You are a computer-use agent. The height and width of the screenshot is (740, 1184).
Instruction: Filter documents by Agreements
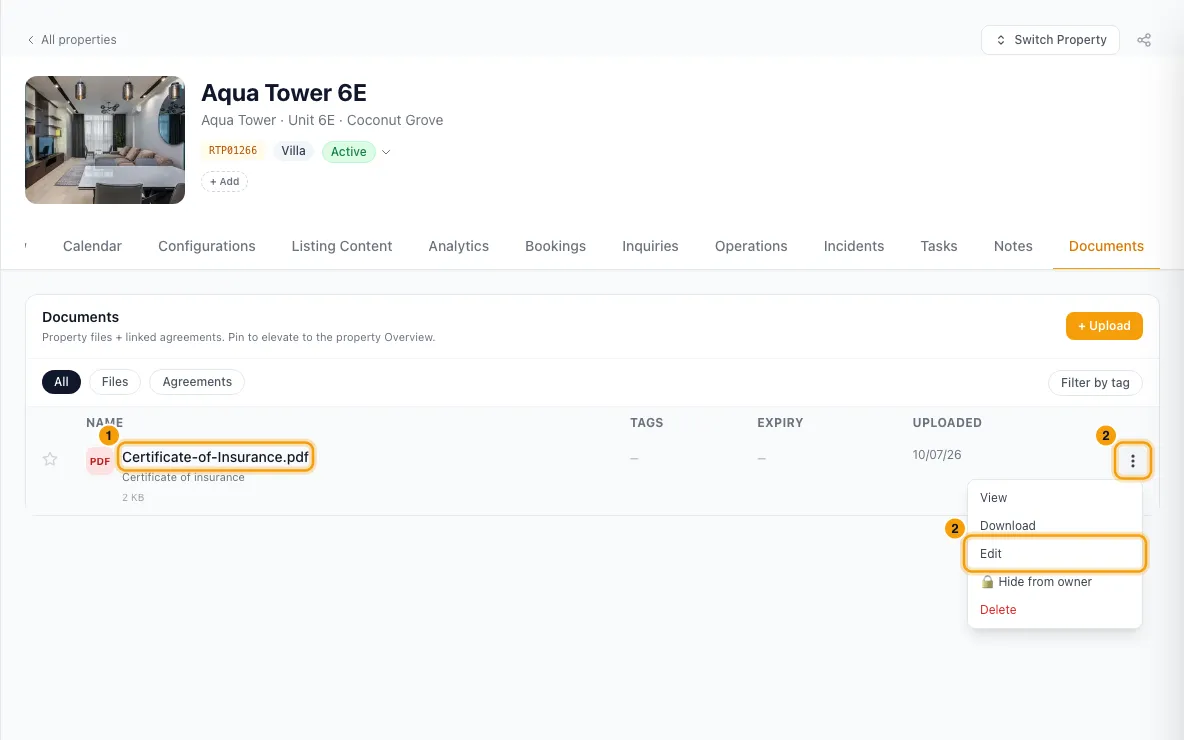tap(197, 382)
